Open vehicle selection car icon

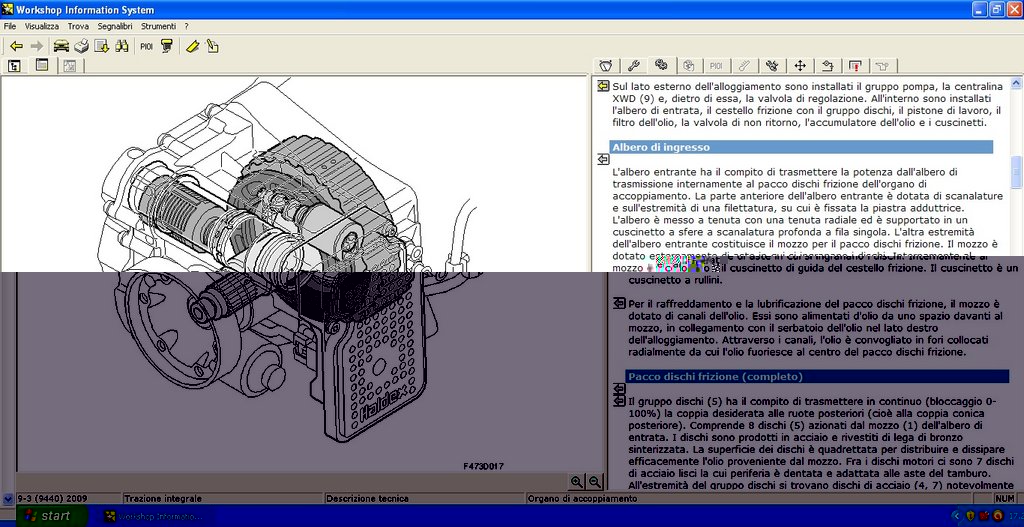(x=61, y=46)
